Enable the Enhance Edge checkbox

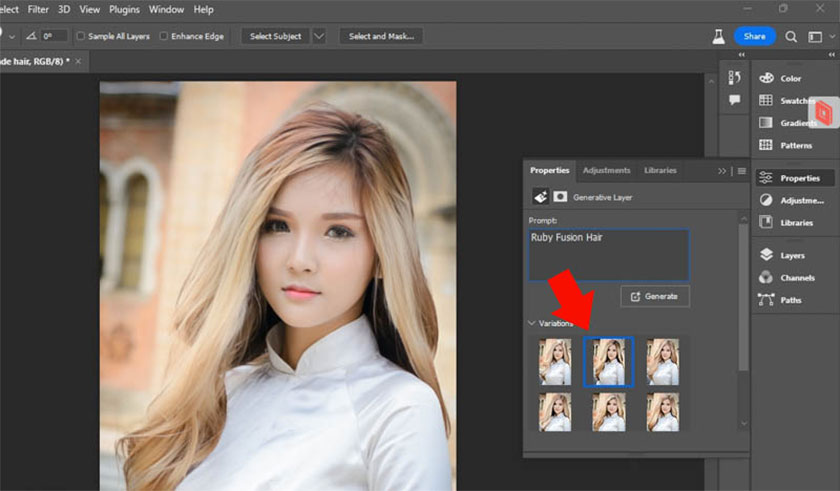163,36
